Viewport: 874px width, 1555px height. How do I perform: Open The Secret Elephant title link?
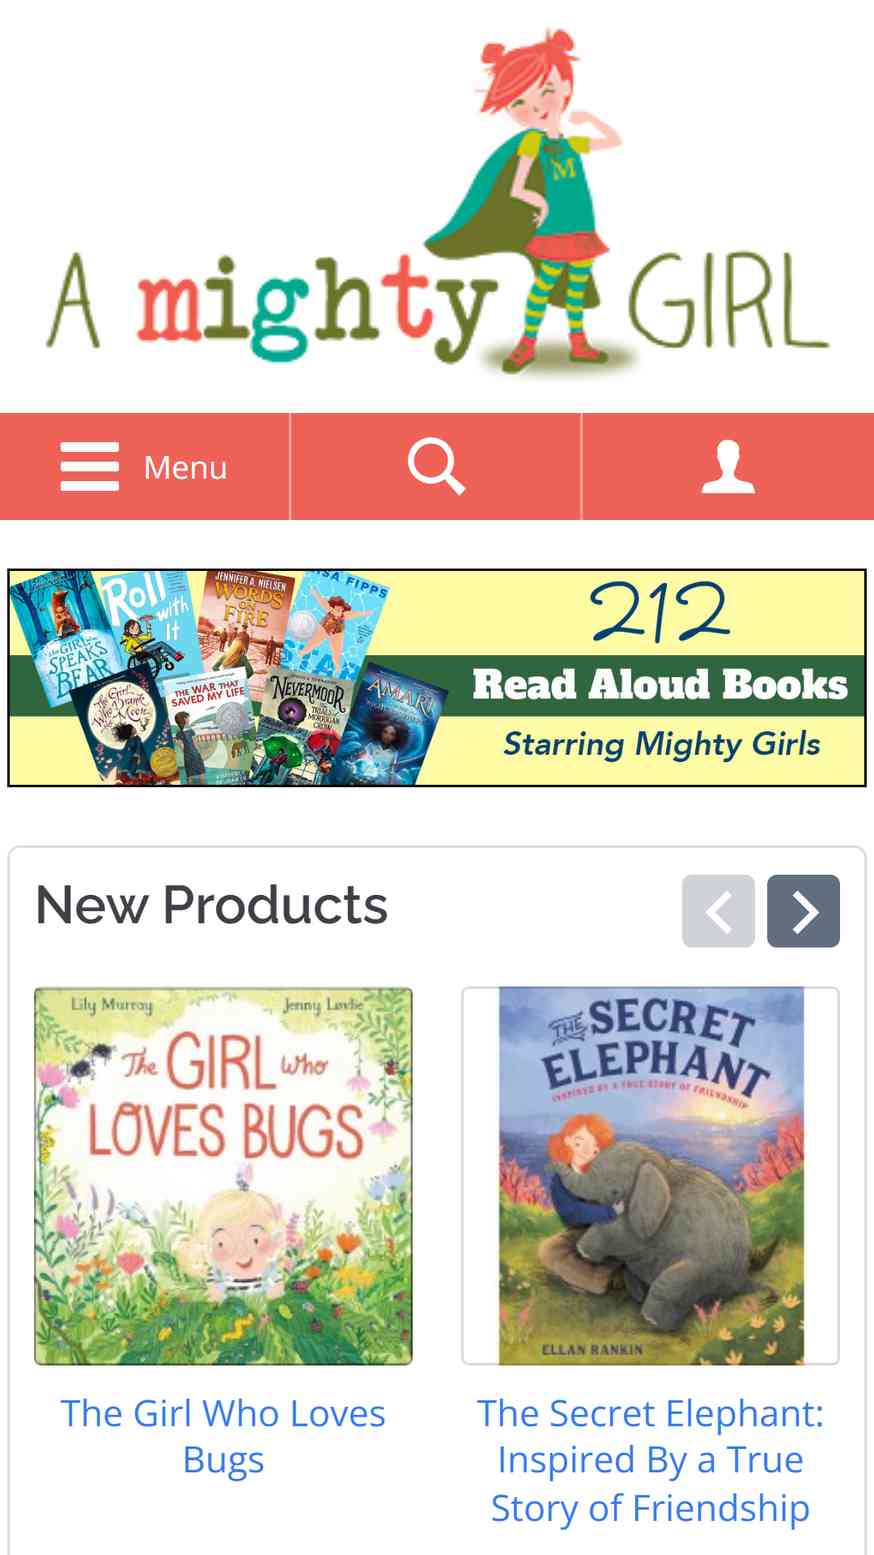coord(650,1460)
